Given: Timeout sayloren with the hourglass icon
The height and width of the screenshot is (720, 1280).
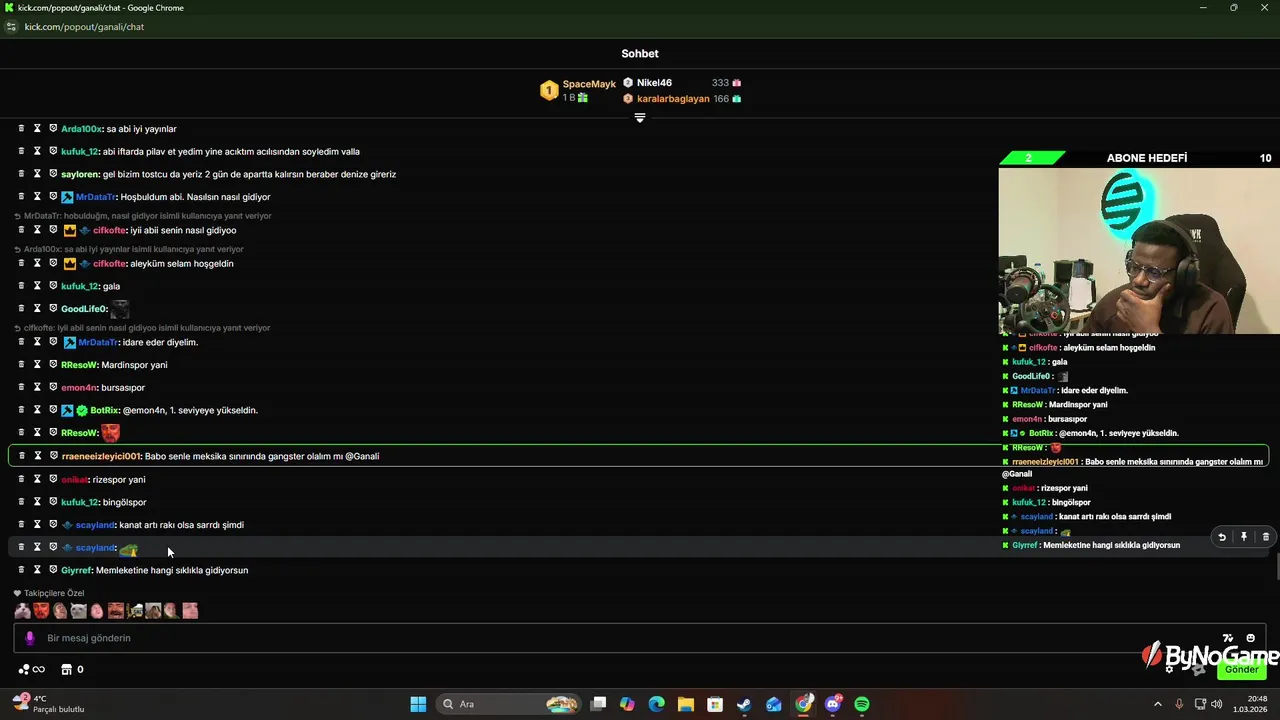Looking at the screenshot, I should [37, 173].
